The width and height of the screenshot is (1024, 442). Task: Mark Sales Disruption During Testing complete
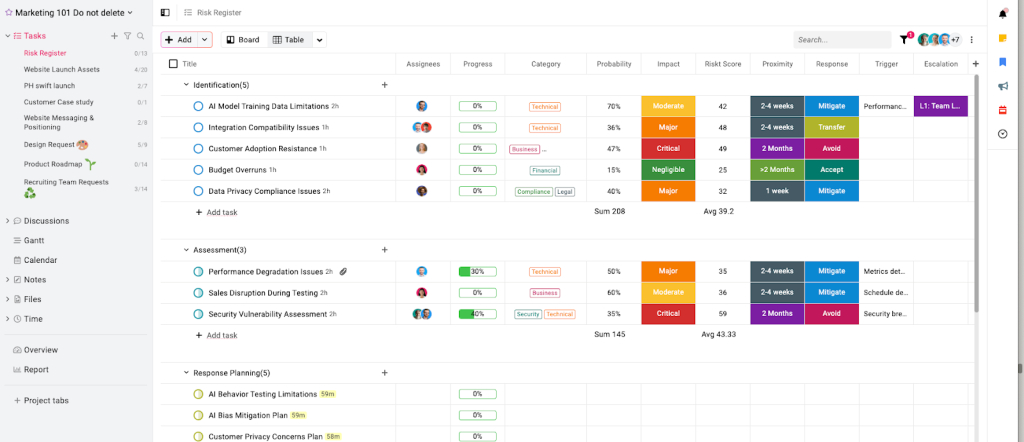point(198,293)
